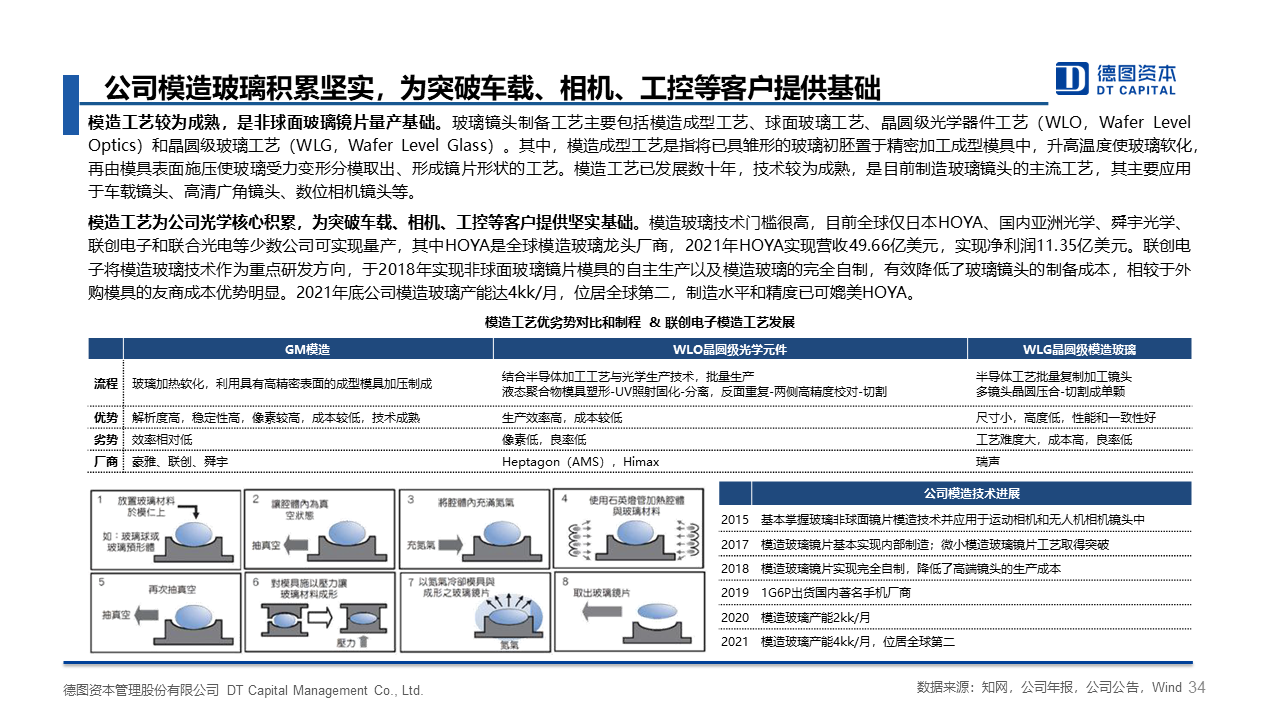1280x720 pixels.
Task: Select the 优势 row label
Action: (x=106, y=417)
